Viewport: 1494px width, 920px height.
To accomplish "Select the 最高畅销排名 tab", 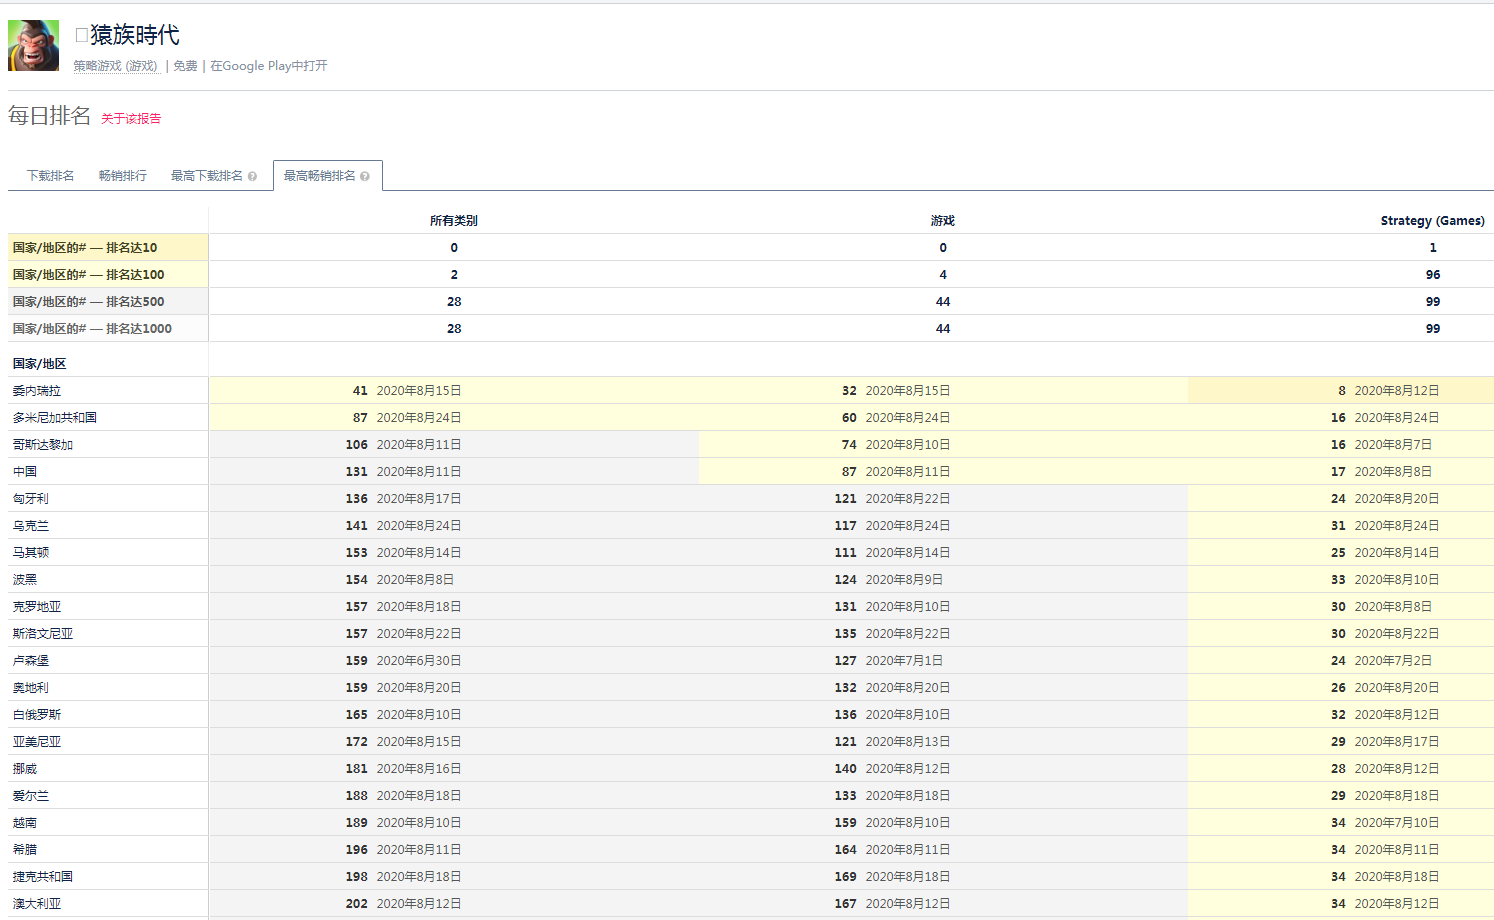I will 319,176.
